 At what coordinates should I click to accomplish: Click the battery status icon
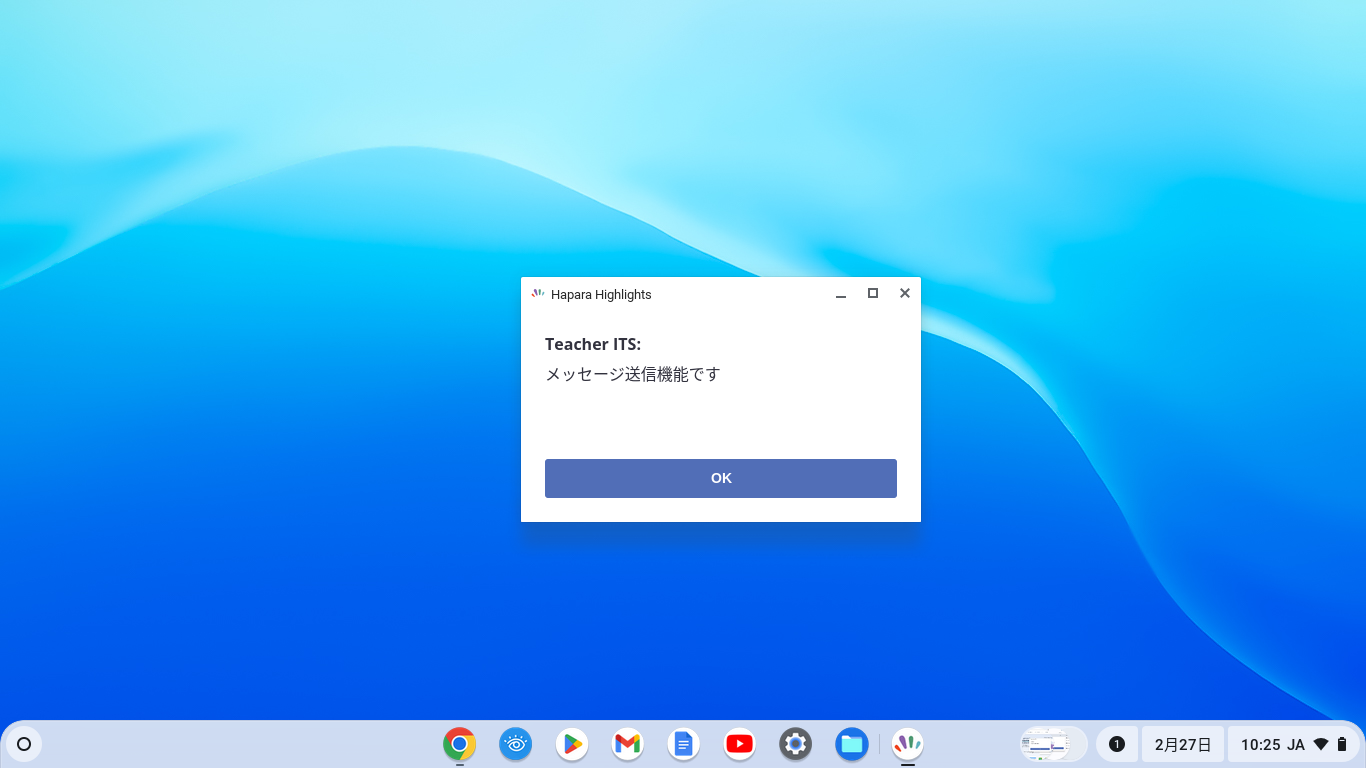[x=1342, y=744]
